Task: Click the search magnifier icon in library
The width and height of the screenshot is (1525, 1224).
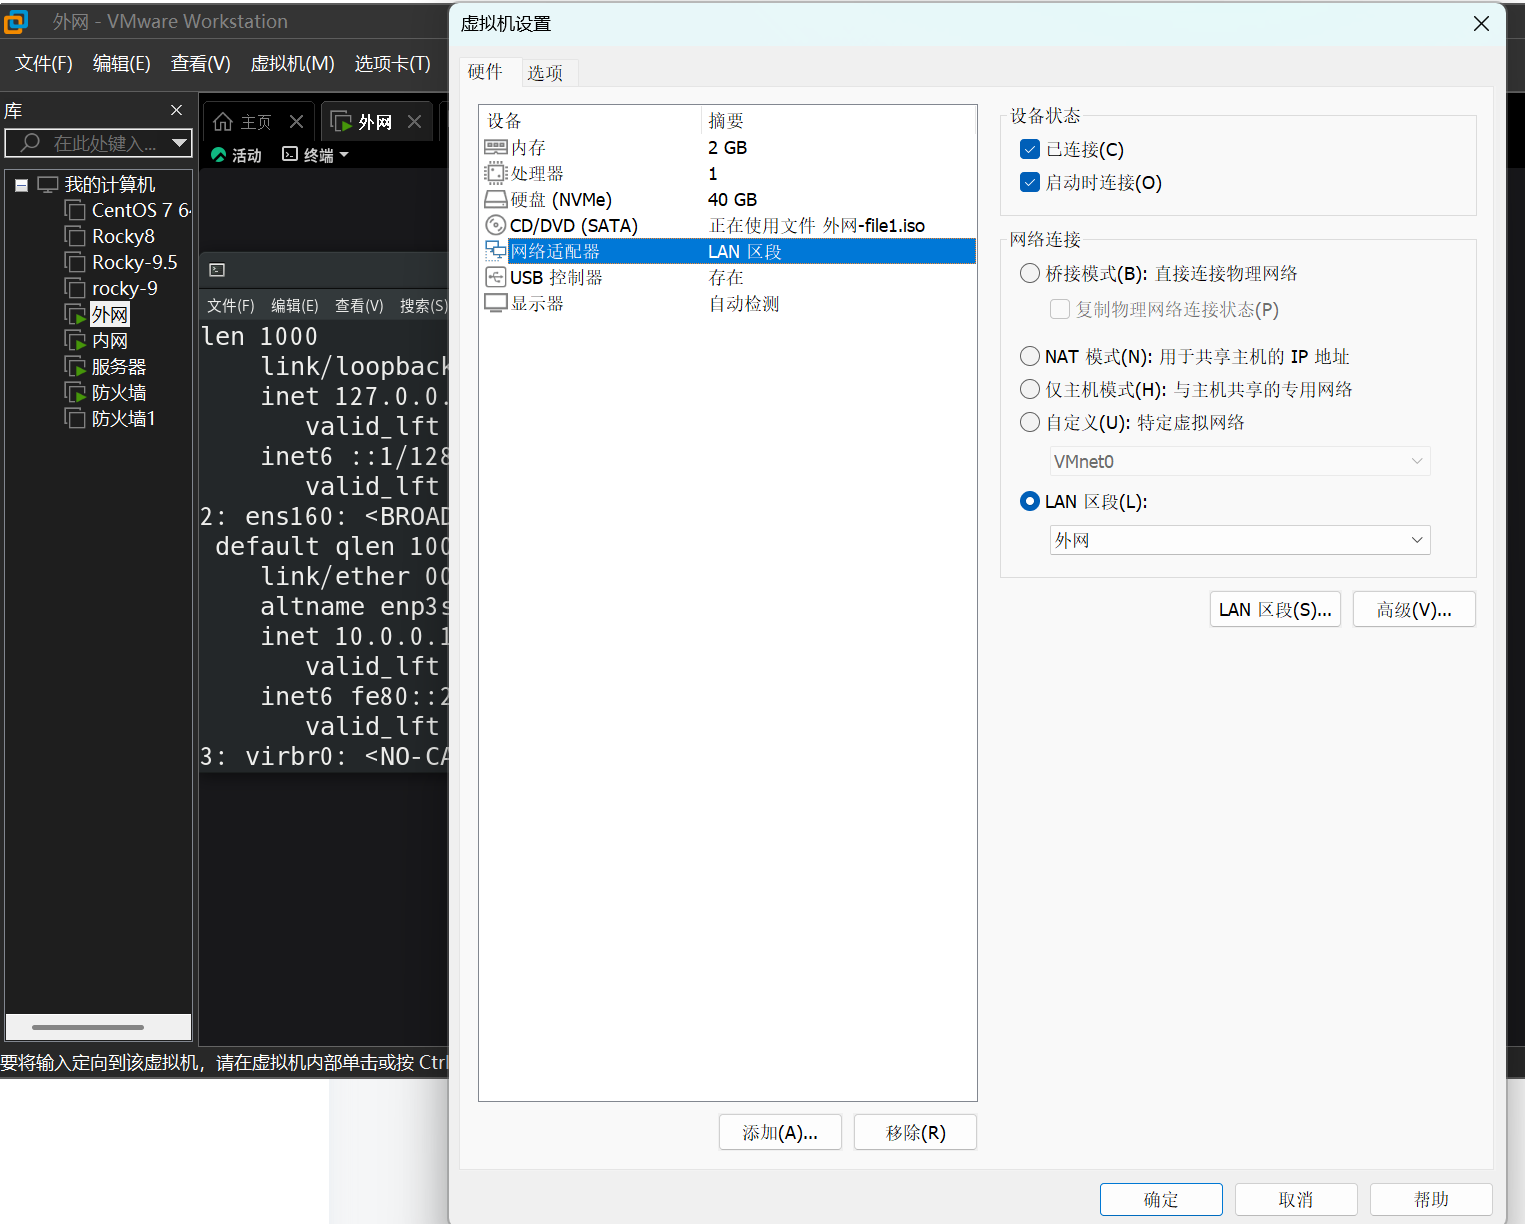Action: (x=30, y=143)
